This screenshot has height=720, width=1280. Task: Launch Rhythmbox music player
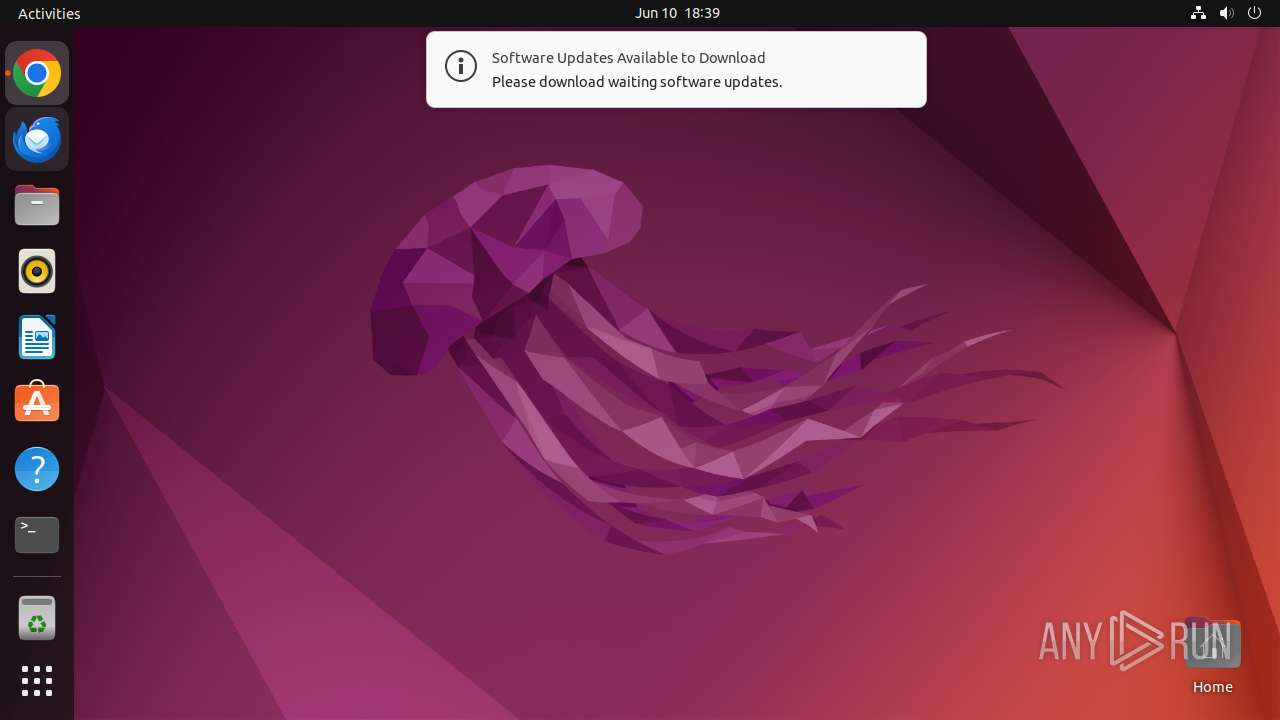tap(37, 271)
